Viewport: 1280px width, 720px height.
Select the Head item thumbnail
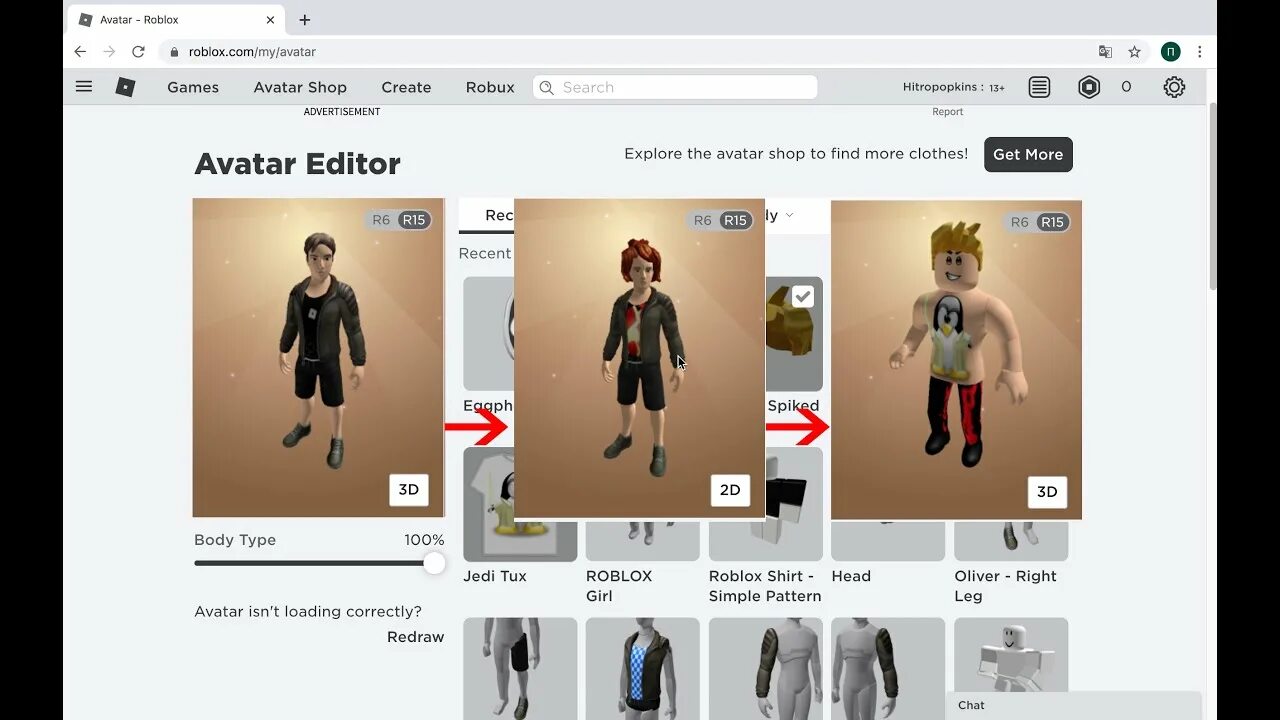coord(888,540)
